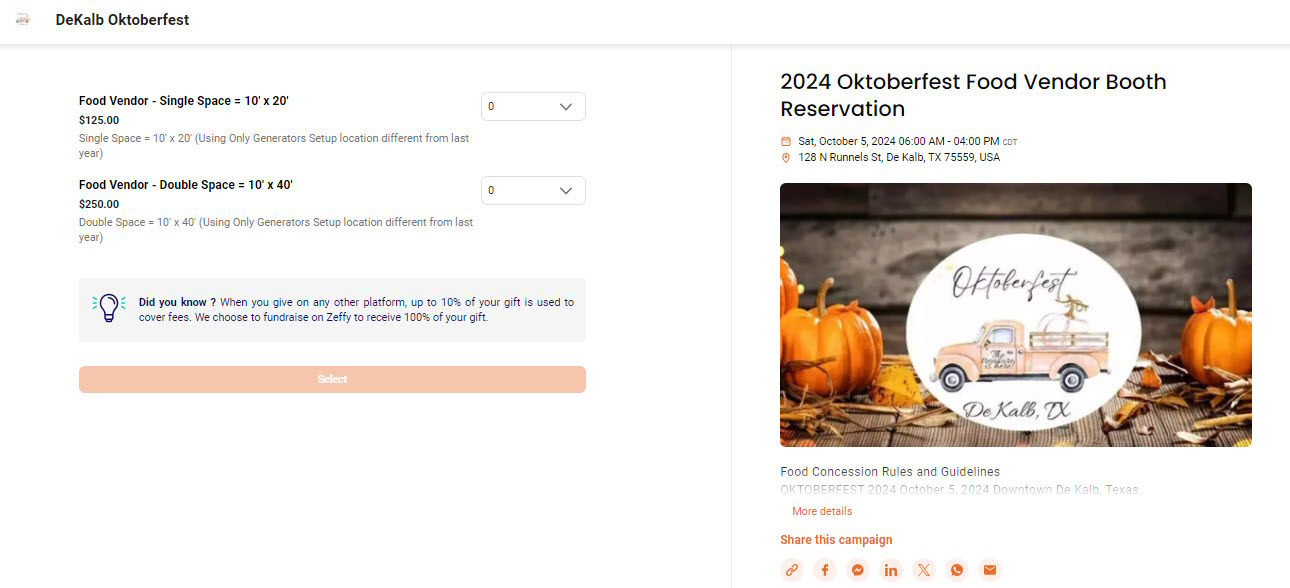Share campaign on LinkedIn
1290x588 pixels.
click(x=891, y=570)
